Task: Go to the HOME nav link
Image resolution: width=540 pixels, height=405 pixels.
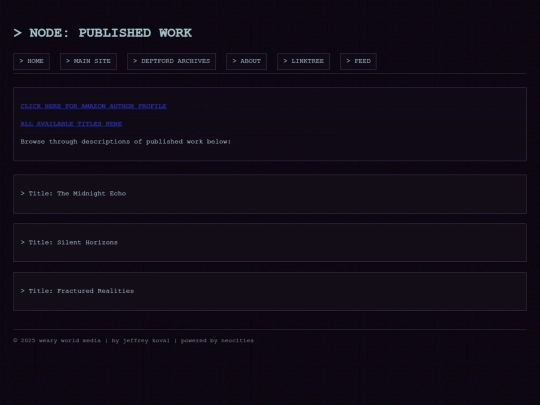Action: coord(31,61)
